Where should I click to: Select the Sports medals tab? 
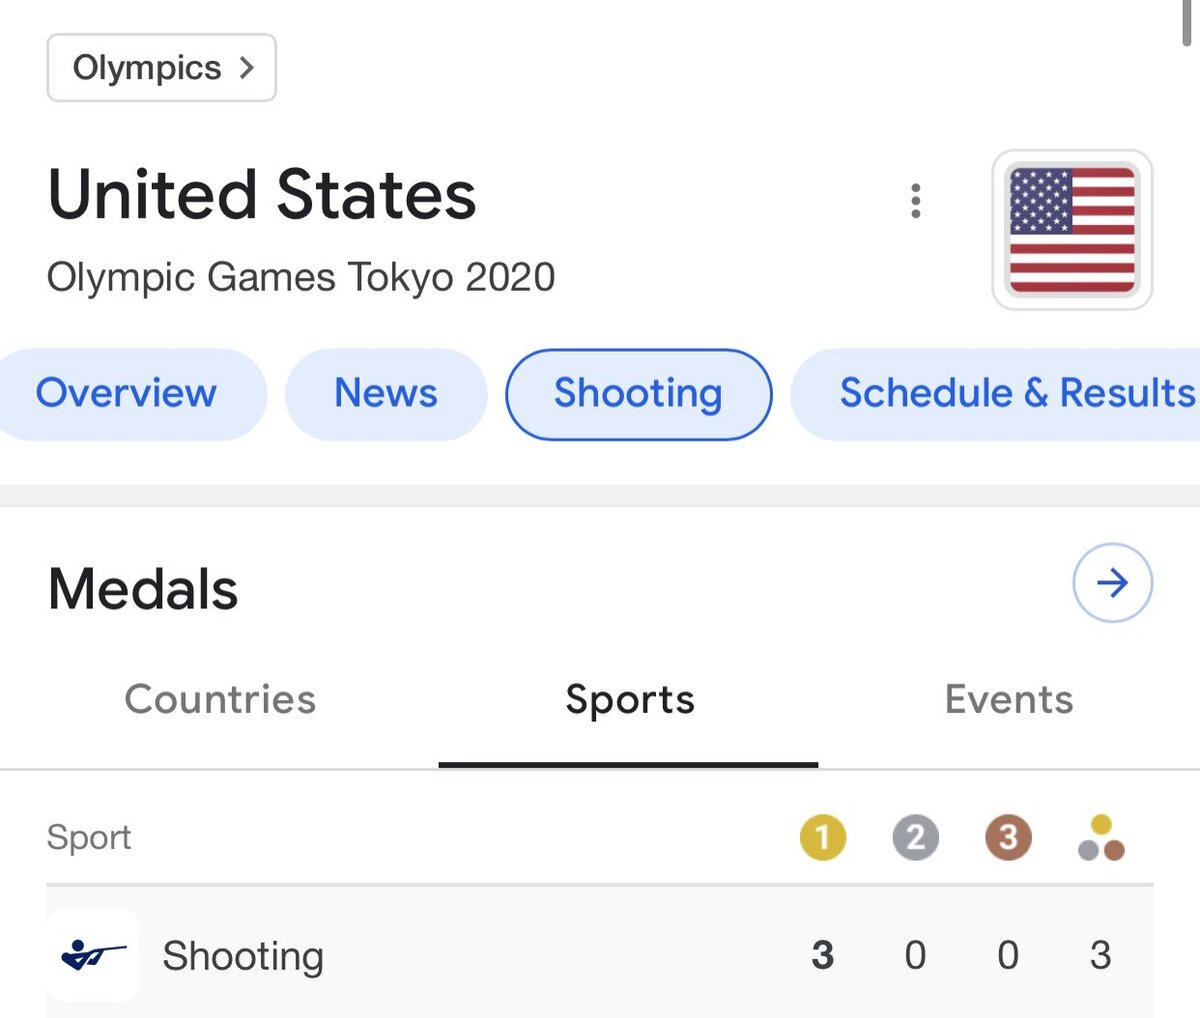(x=629, y=699)
